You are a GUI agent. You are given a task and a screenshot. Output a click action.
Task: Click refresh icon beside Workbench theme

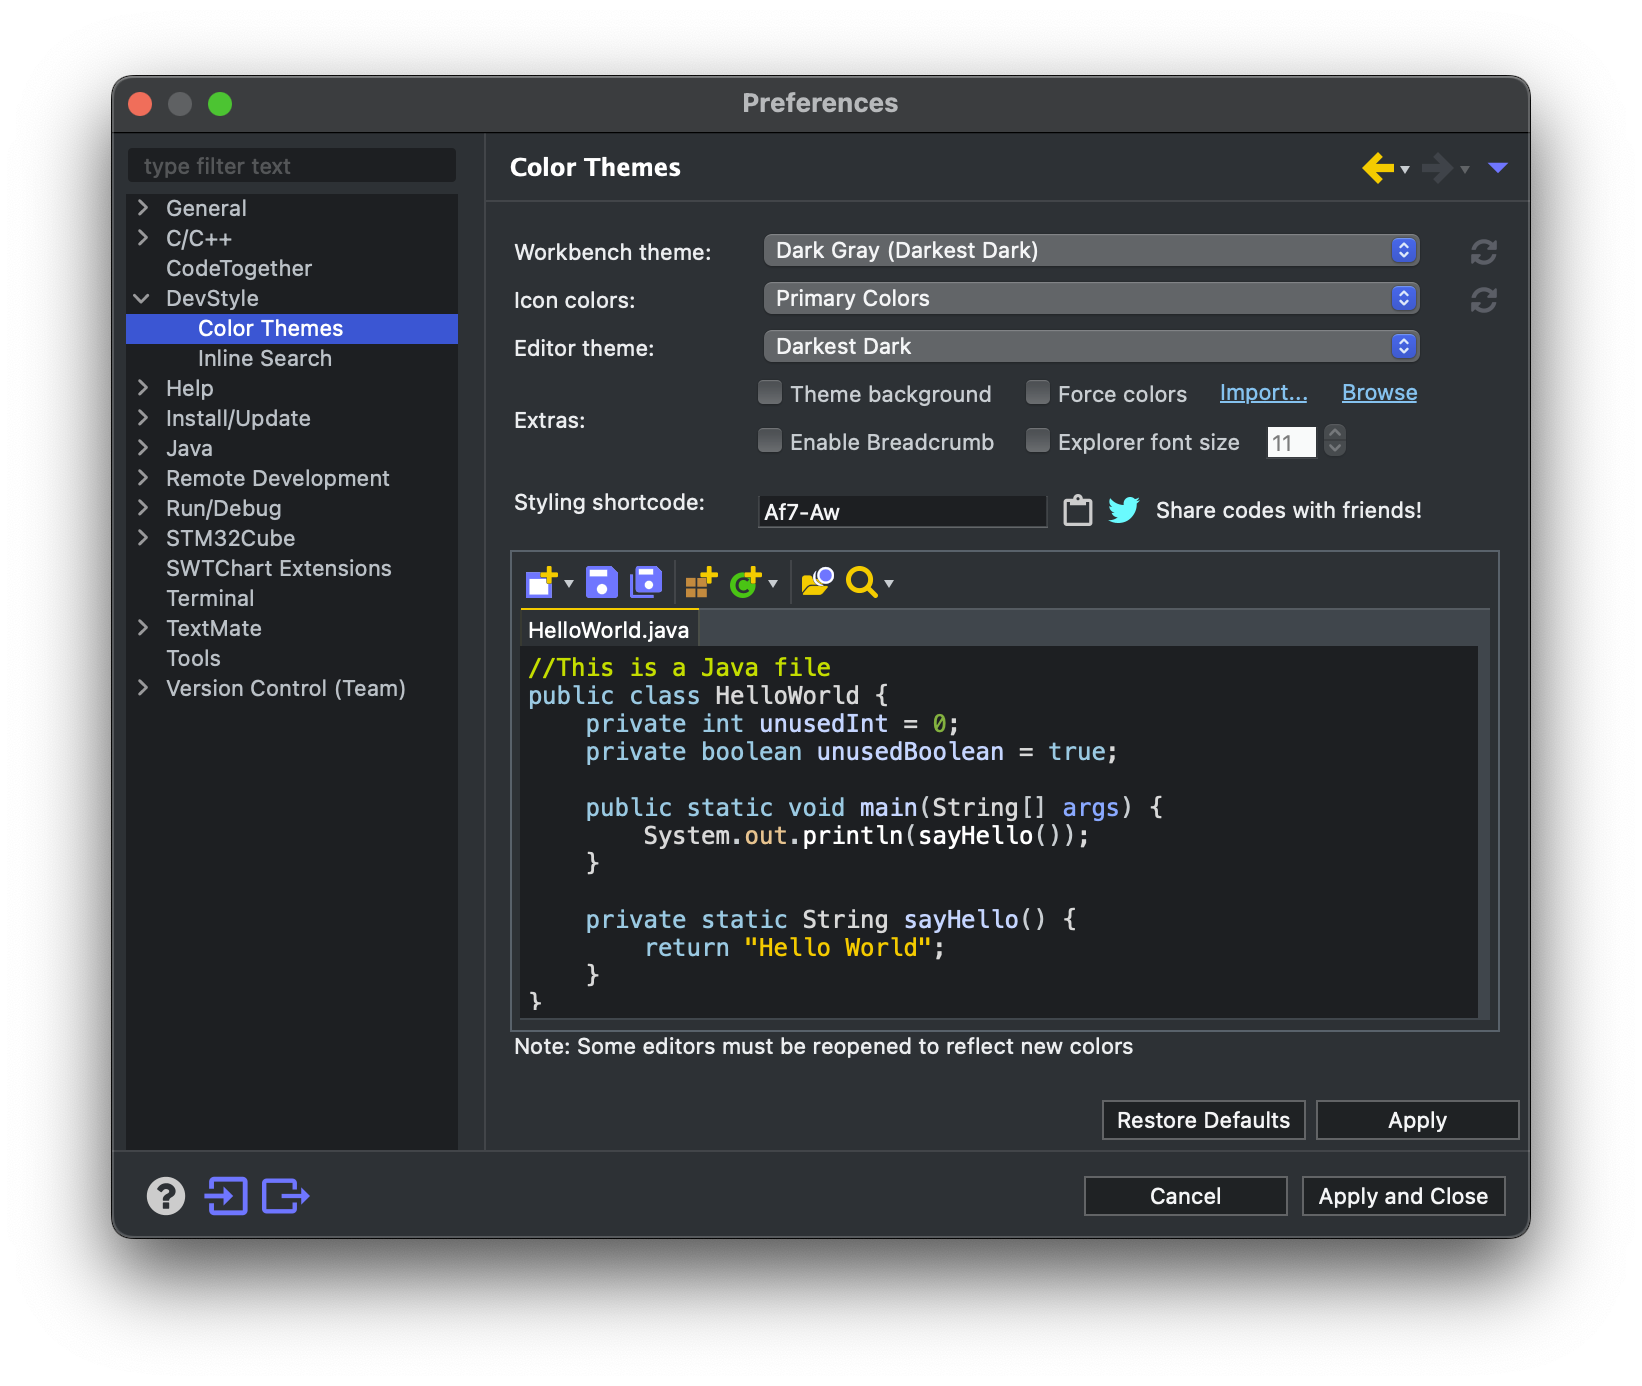tap(1484, 252)
